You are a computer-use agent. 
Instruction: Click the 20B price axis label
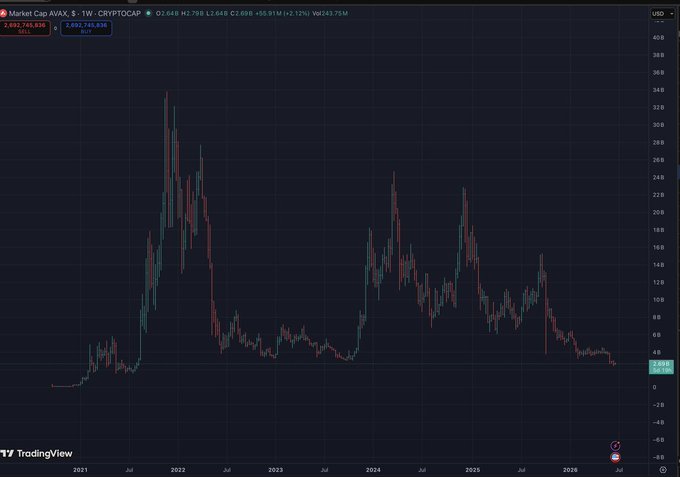(658, 212)
